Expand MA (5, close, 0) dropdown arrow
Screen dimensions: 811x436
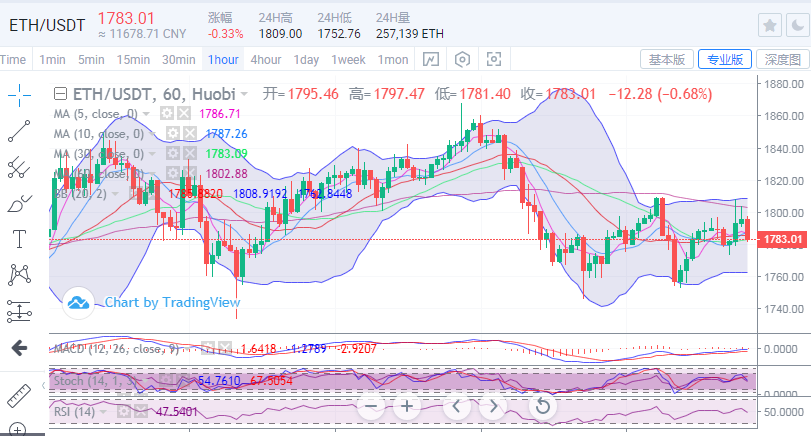click(x=146, y=114)
